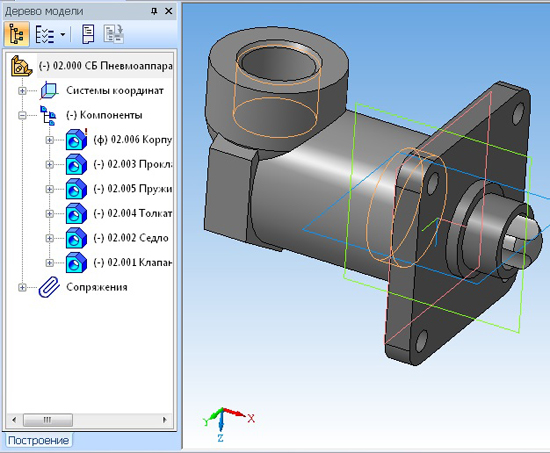Expand the Системы координат node

22,91
